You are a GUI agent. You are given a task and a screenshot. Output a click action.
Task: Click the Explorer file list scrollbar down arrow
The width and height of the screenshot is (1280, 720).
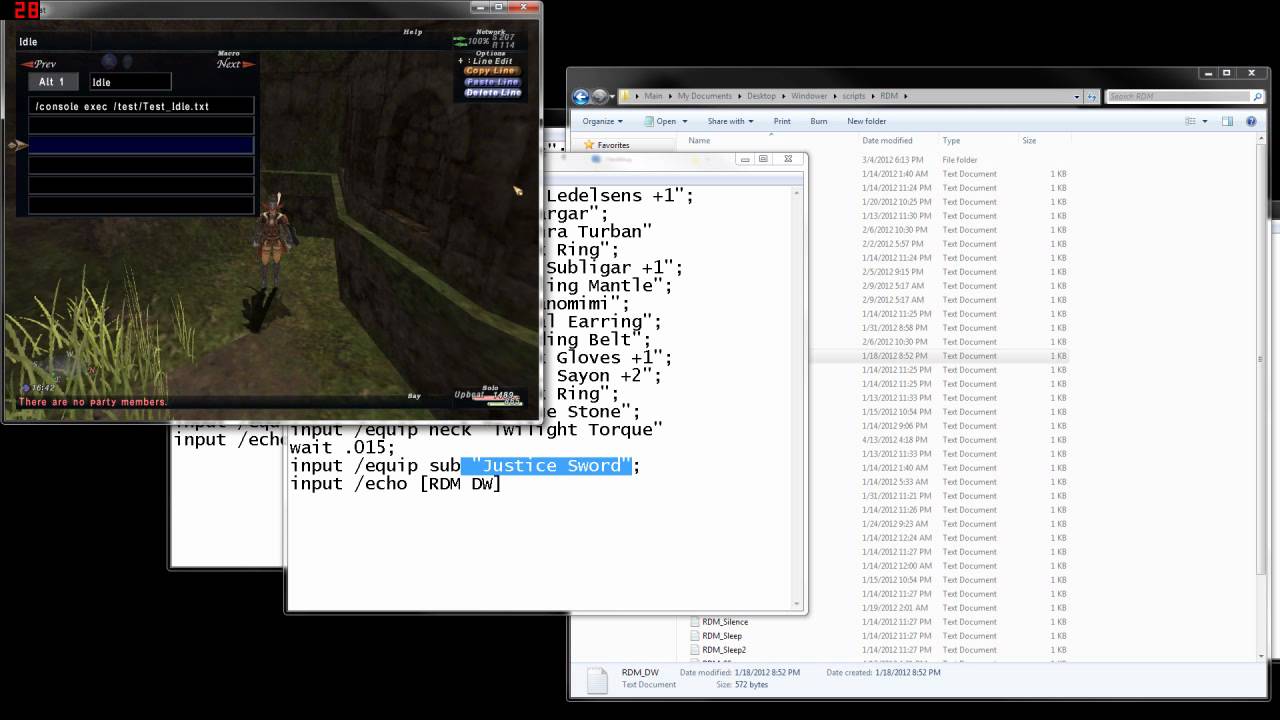[1263, 656]
